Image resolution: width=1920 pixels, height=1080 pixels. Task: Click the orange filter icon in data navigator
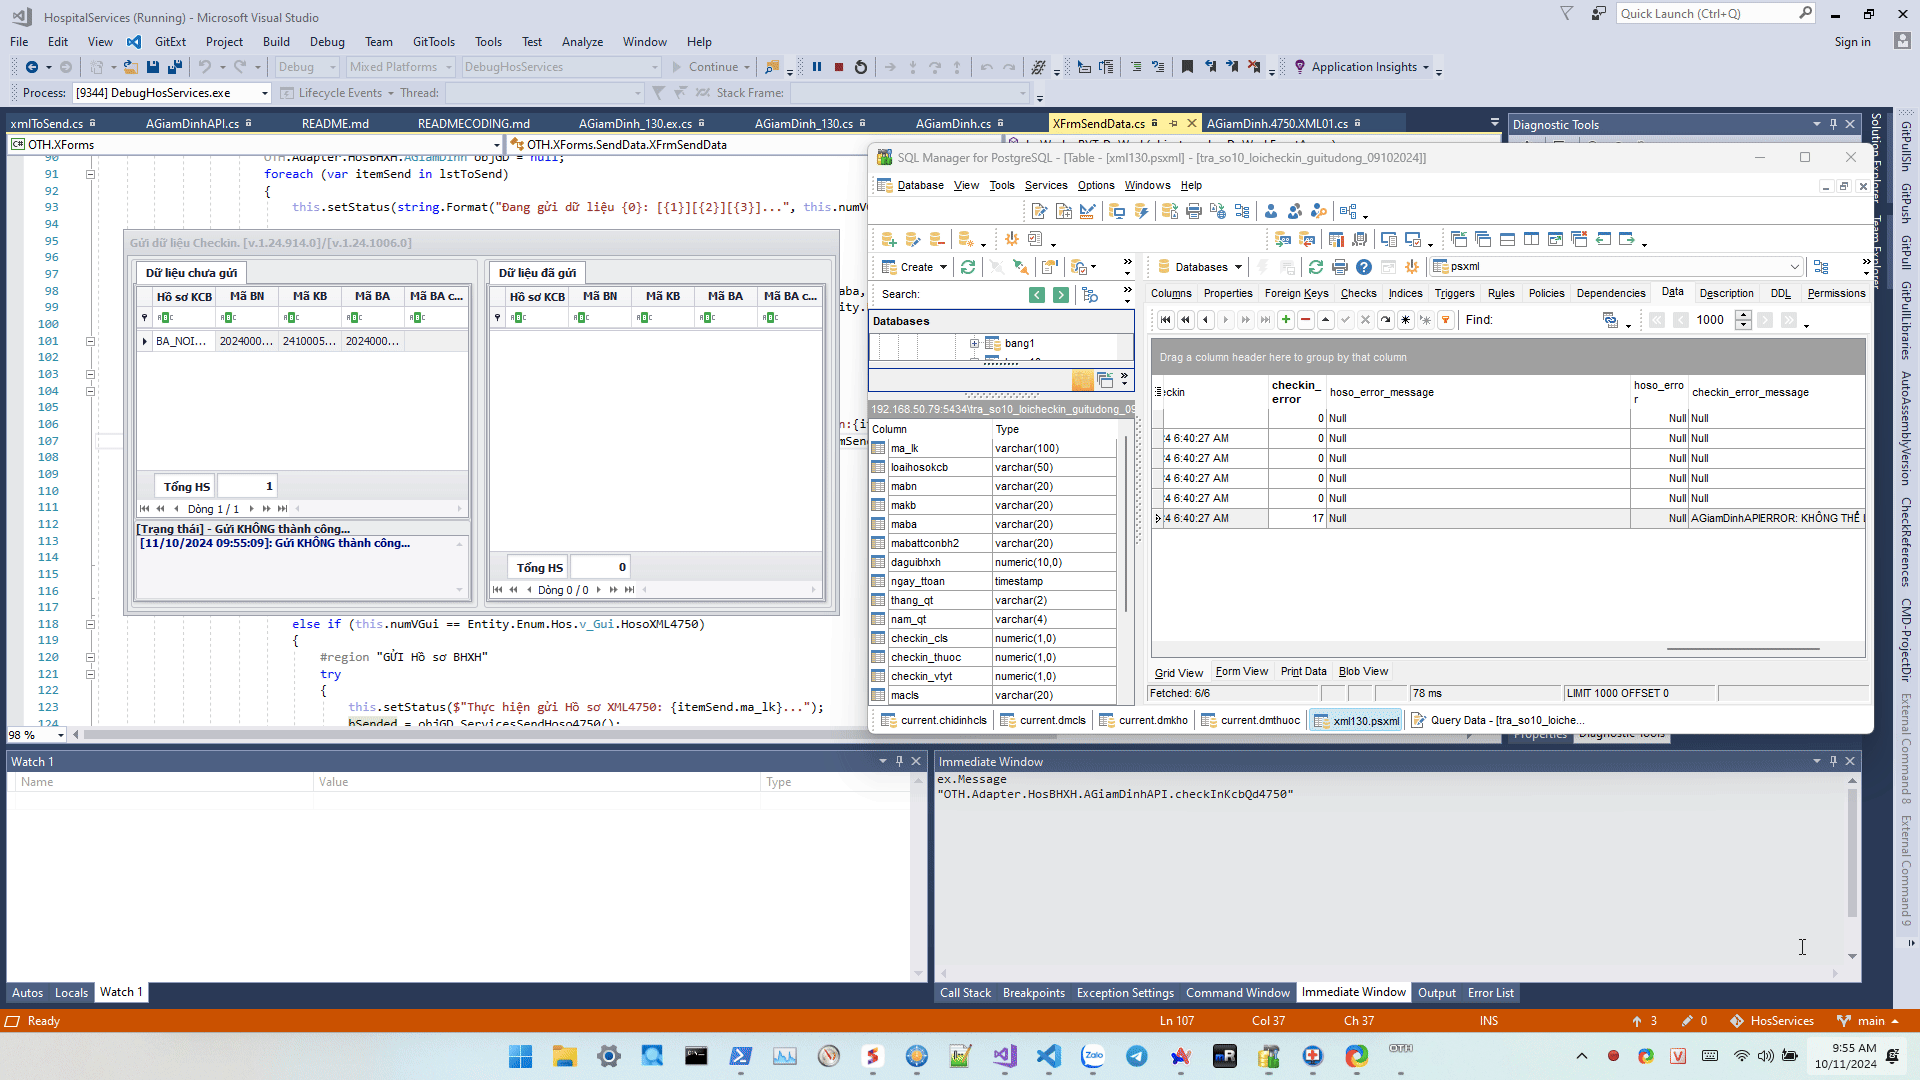[x=1445, y=320]
